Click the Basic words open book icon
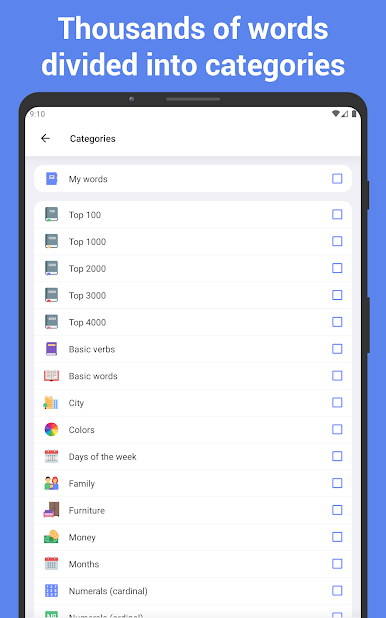 pos(51,376)
